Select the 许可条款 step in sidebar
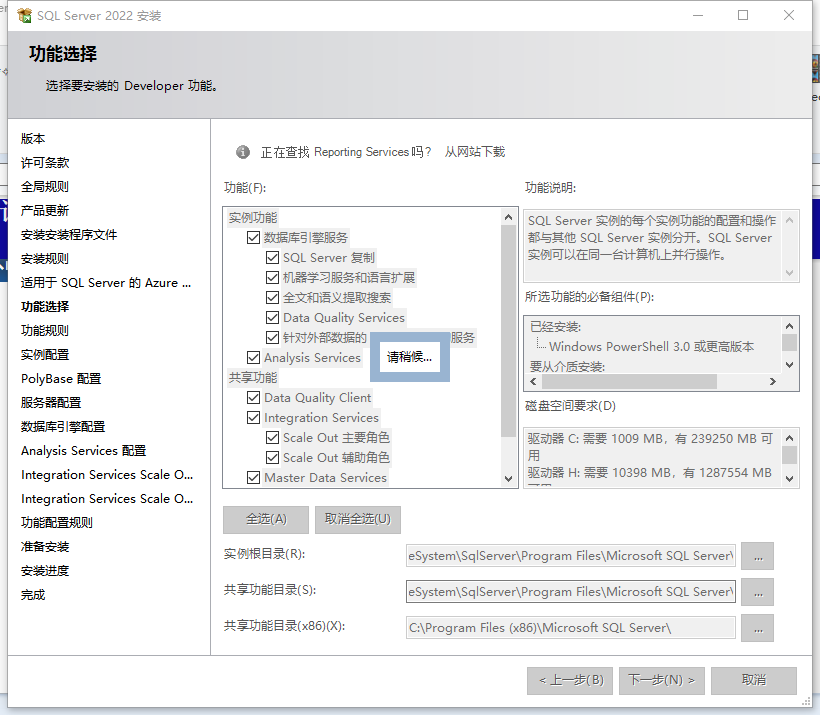Viewport: 820px width, 715px height. (x=45, y=163)
